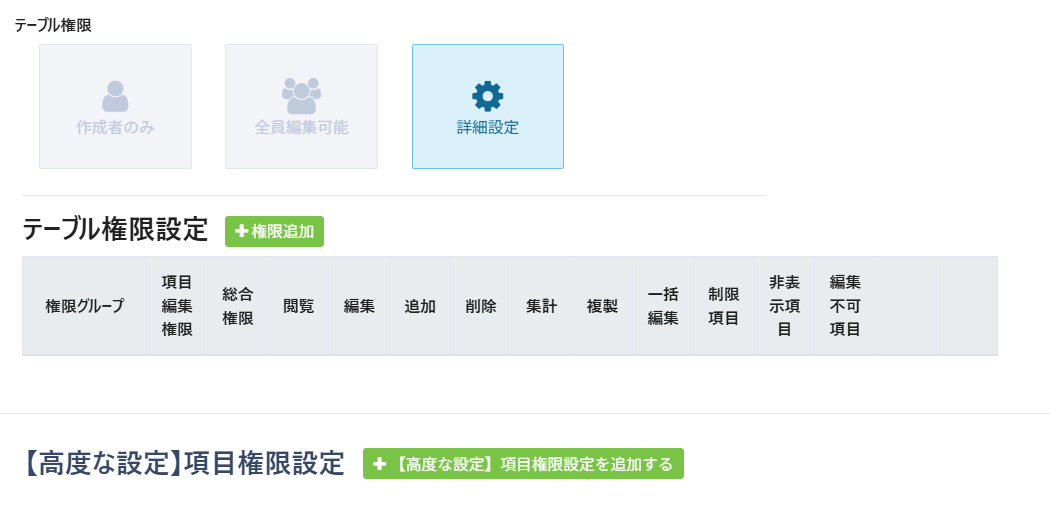Select the 非表示項目 column header

pyautogui.click(x=785, y=306)
